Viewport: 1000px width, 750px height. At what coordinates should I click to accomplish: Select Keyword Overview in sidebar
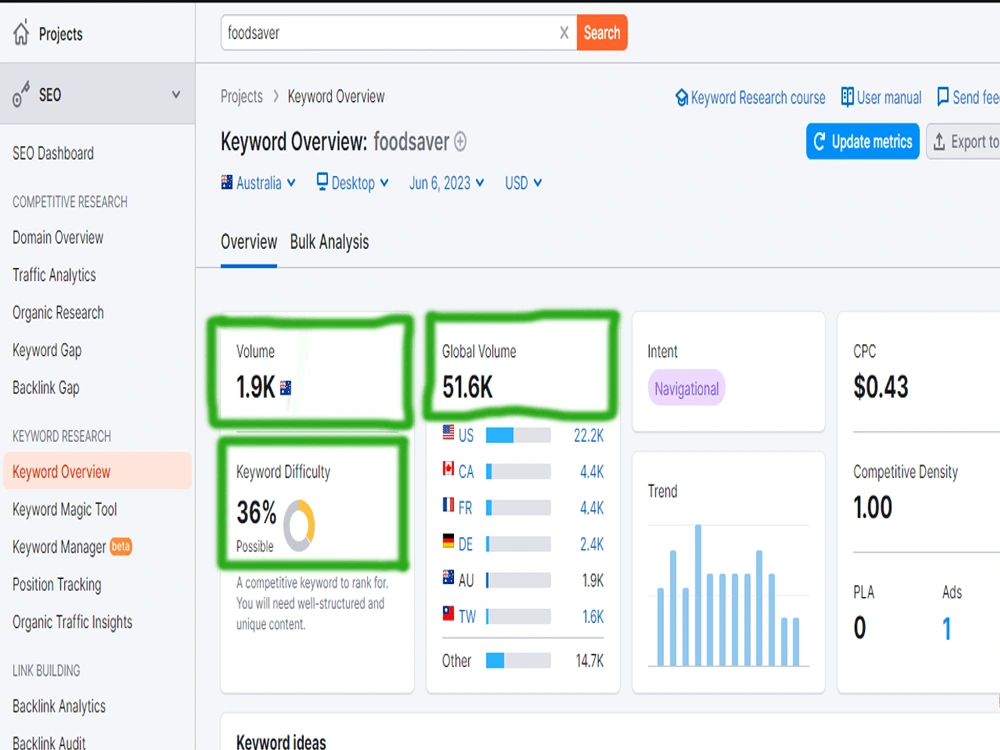[x=97, y=471]
